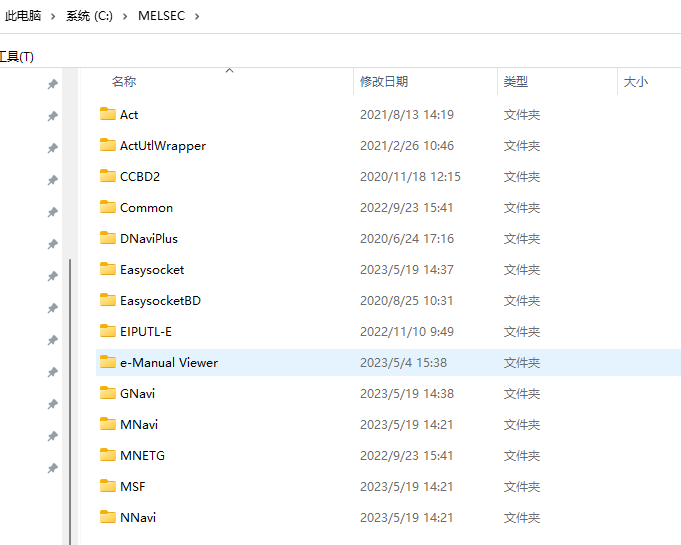The width and height of the screenshot is (681, 545).
Task: Click date 2020/6/24 17:16
Action: 407,238
